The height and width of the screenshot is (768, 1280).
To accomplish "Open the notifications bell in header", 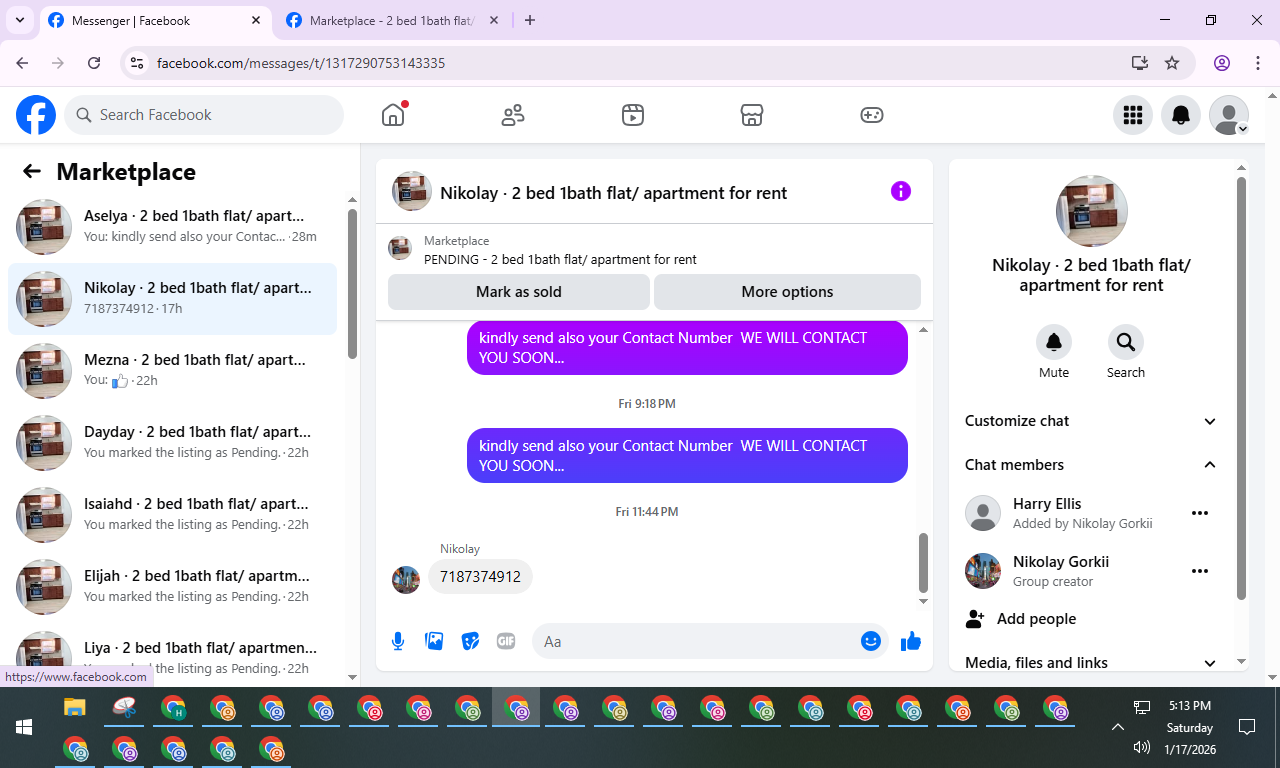I will [x=1181, y=115].
